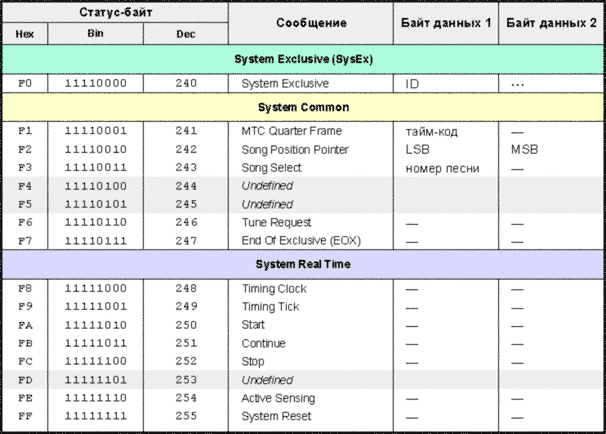Select the FB hex cell
This screenshot has width=606, height=434.
[25, 344]
